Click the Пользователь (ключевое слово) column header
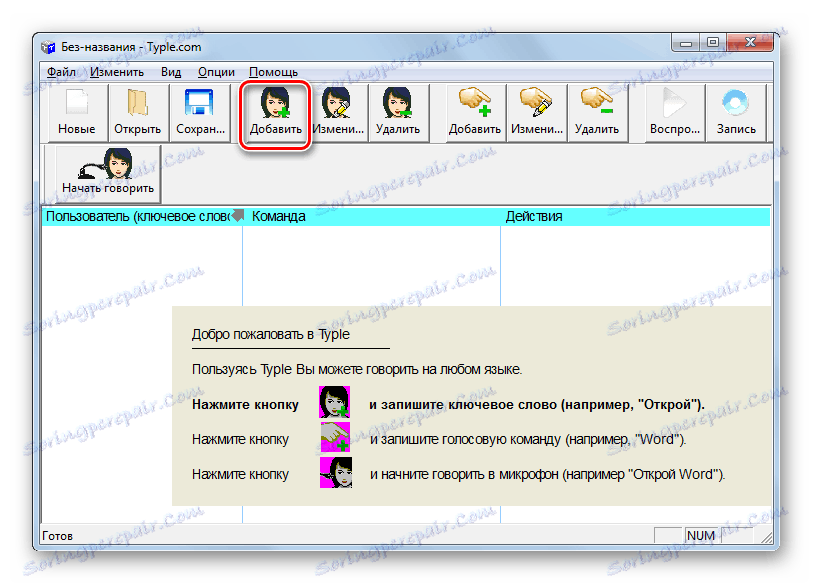 [142, 216]
